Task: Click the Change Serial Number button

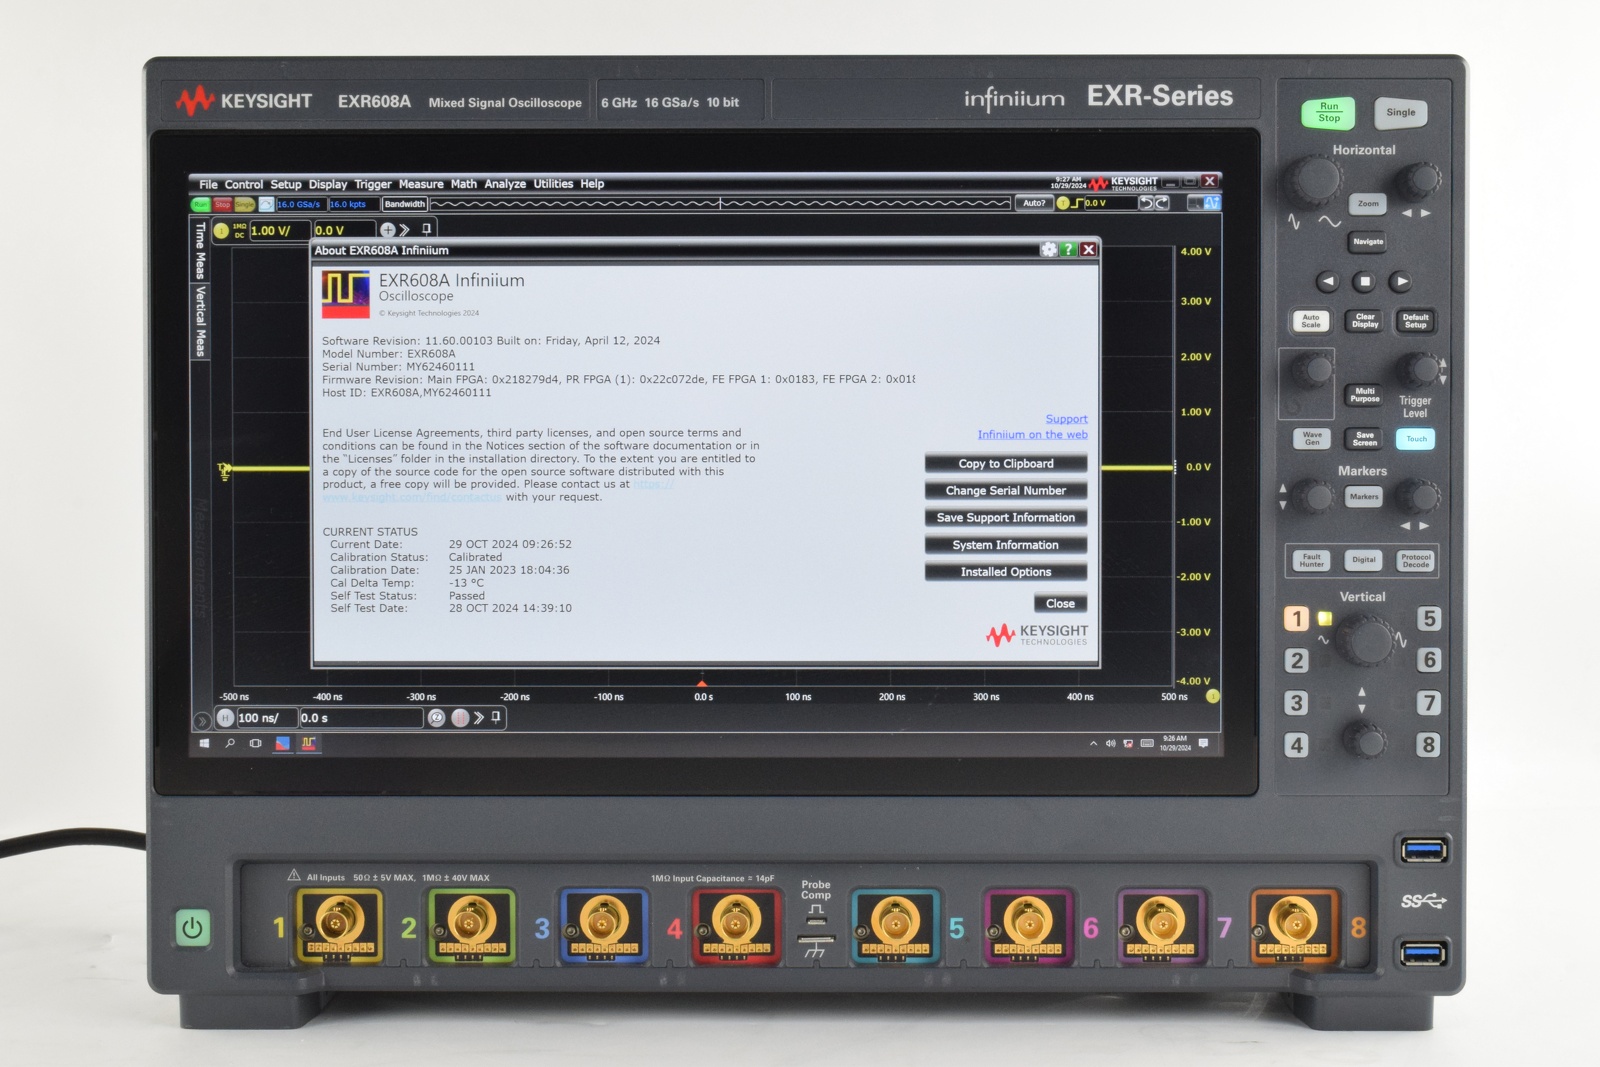Action: pyautogui.click(x=1006, y=491)
